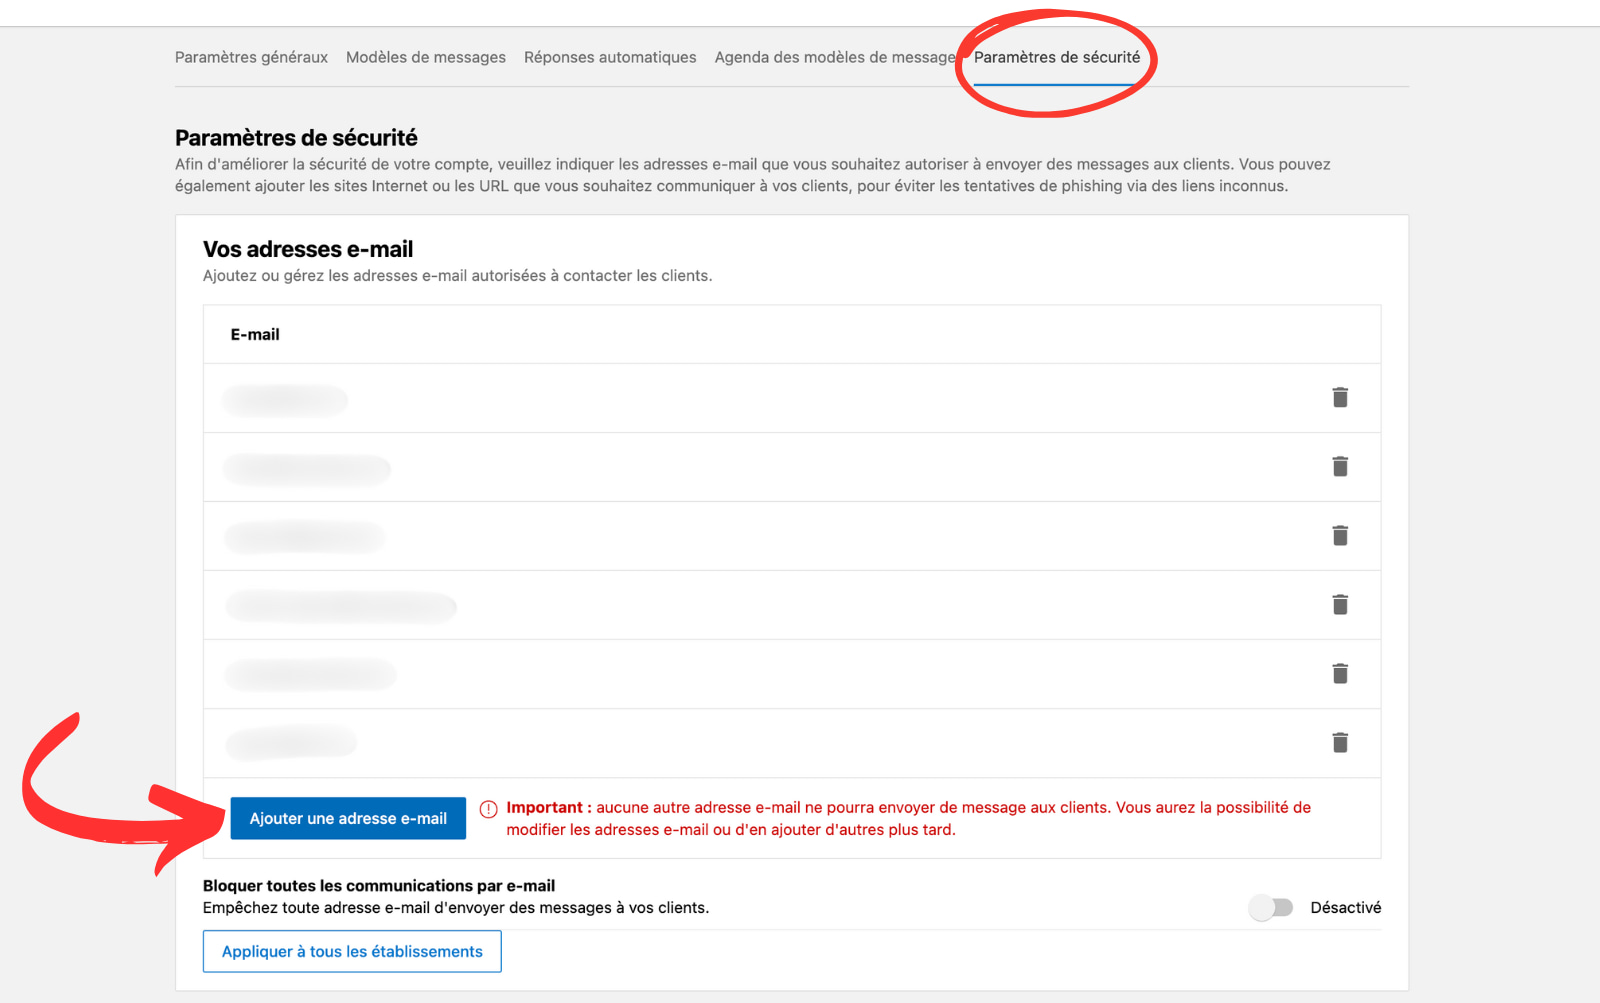Open Agenda des modèles de messages
Image resolution: width=1600 pixels, height=1003 pixels.
point(833,57)
